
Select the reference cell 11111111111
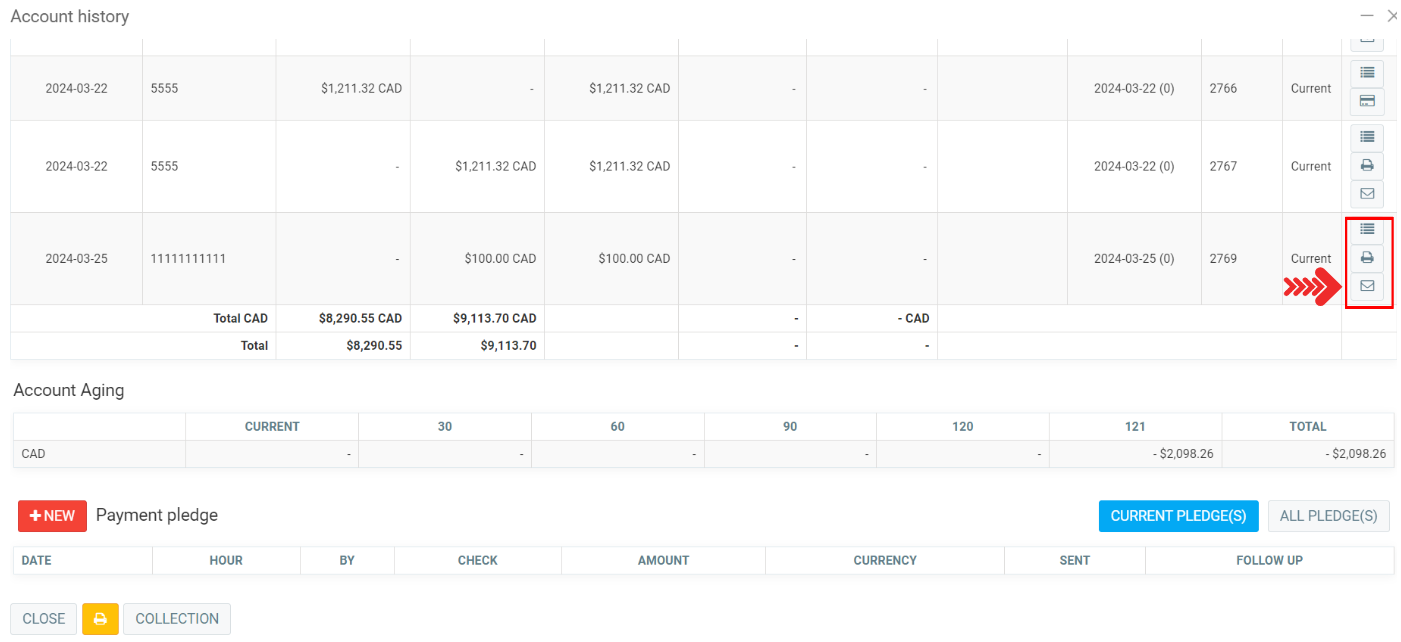(x=188, y=259)
